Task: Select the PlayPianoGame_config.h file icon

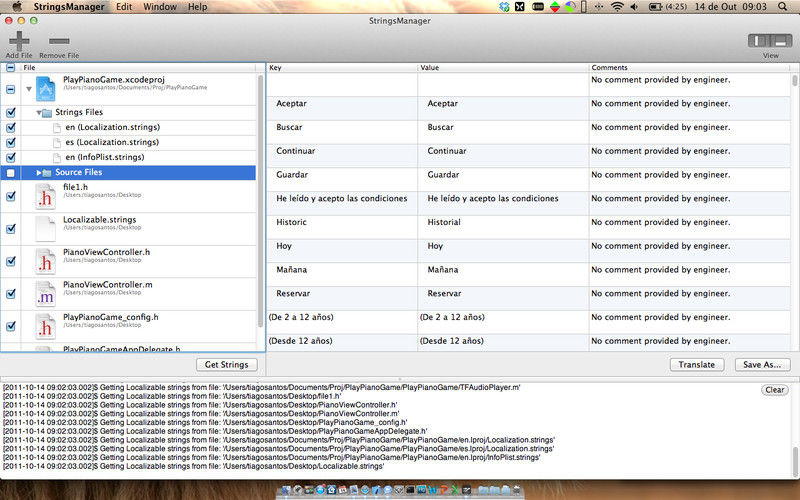Action: click(x=45, y=327)
